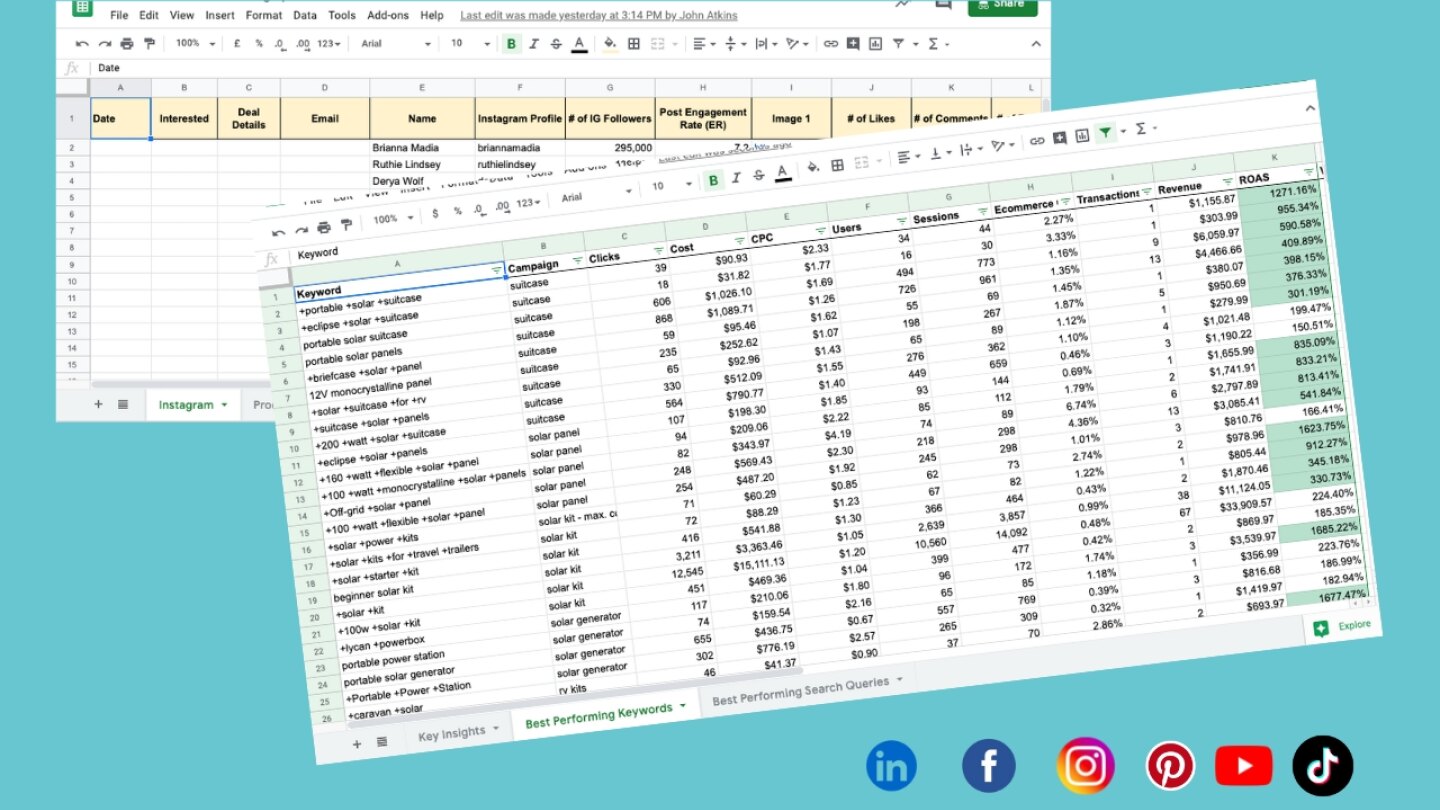This screenshot has width=1440, height=810.
Task: Open borders menu in keywords spreadsheet toolbar
Action: (x=837, y=165)
